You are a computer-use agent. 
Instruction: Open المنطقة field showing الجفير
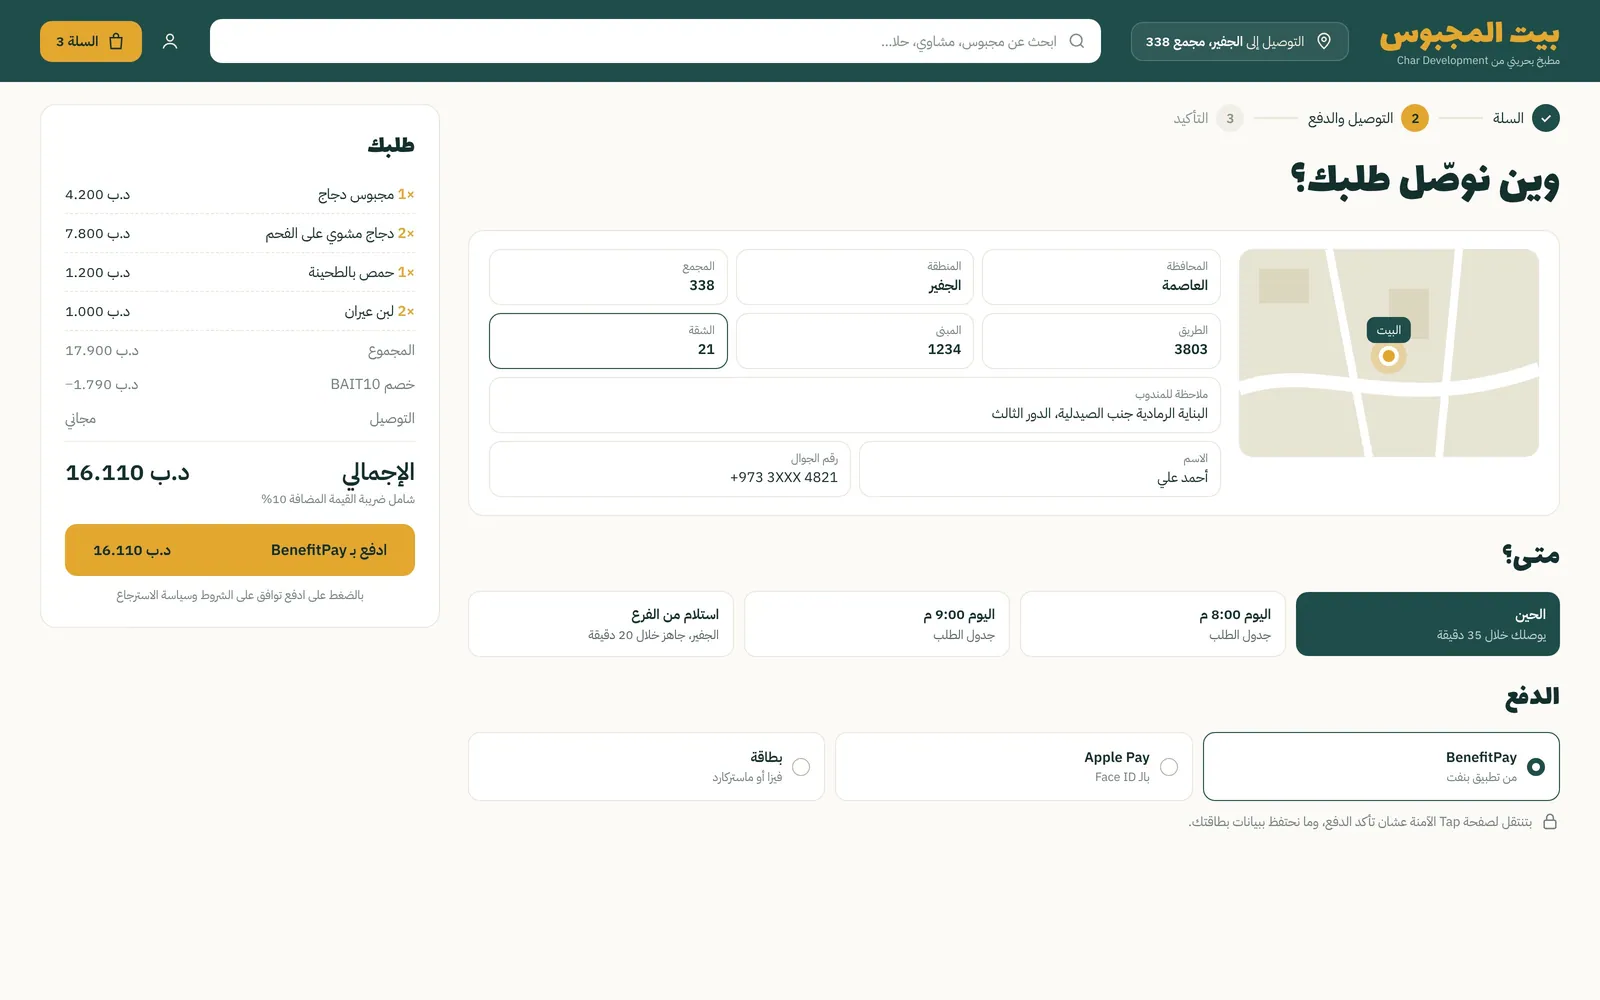855,277
